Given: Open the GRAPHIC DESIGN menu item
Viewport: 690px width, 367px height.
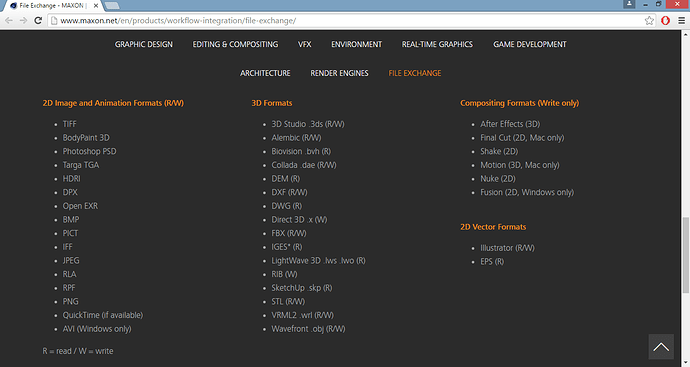Looking at the screenshot, I should coord(144,44).
